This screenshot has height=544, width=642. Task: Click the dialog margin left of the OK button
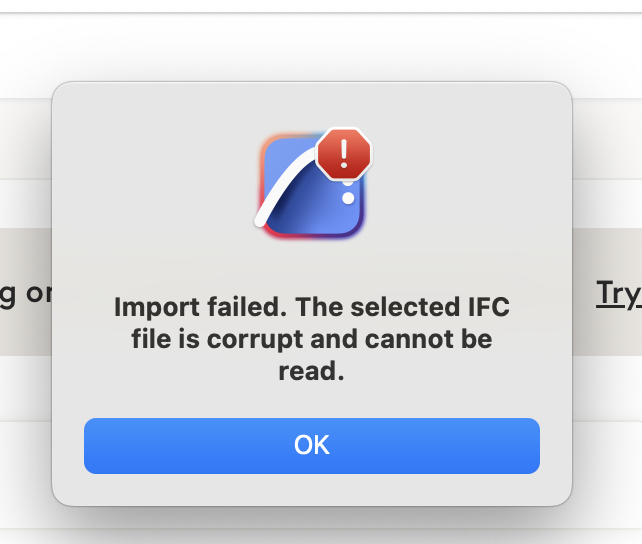[x=68, y=445]
